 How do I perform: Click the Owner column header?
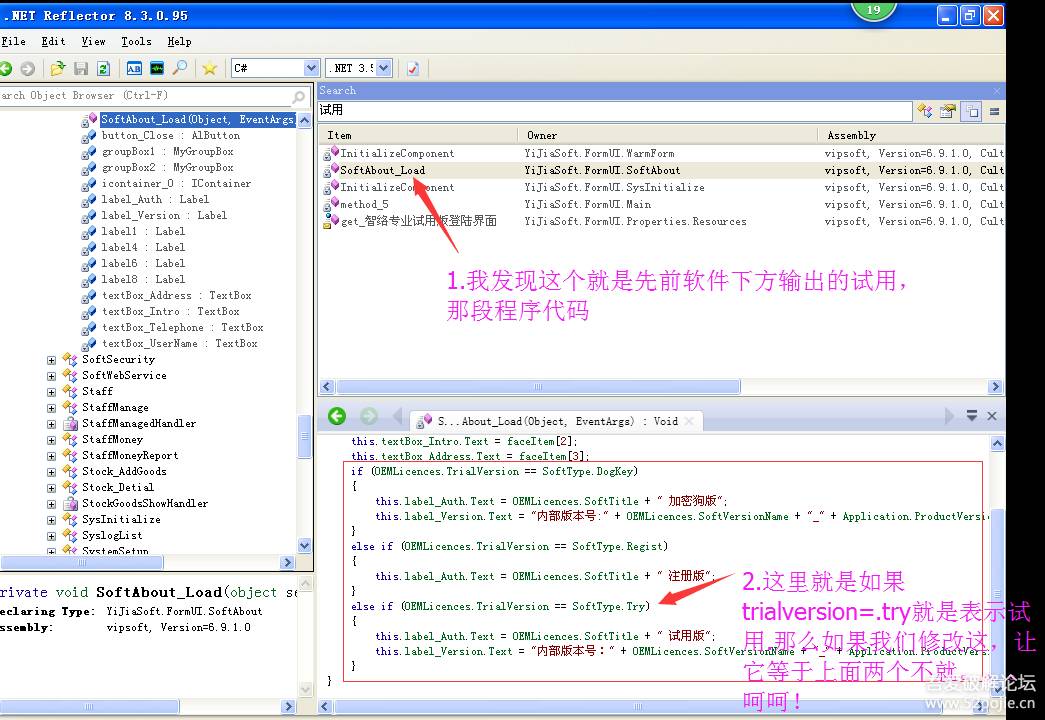tap(542, 135)
